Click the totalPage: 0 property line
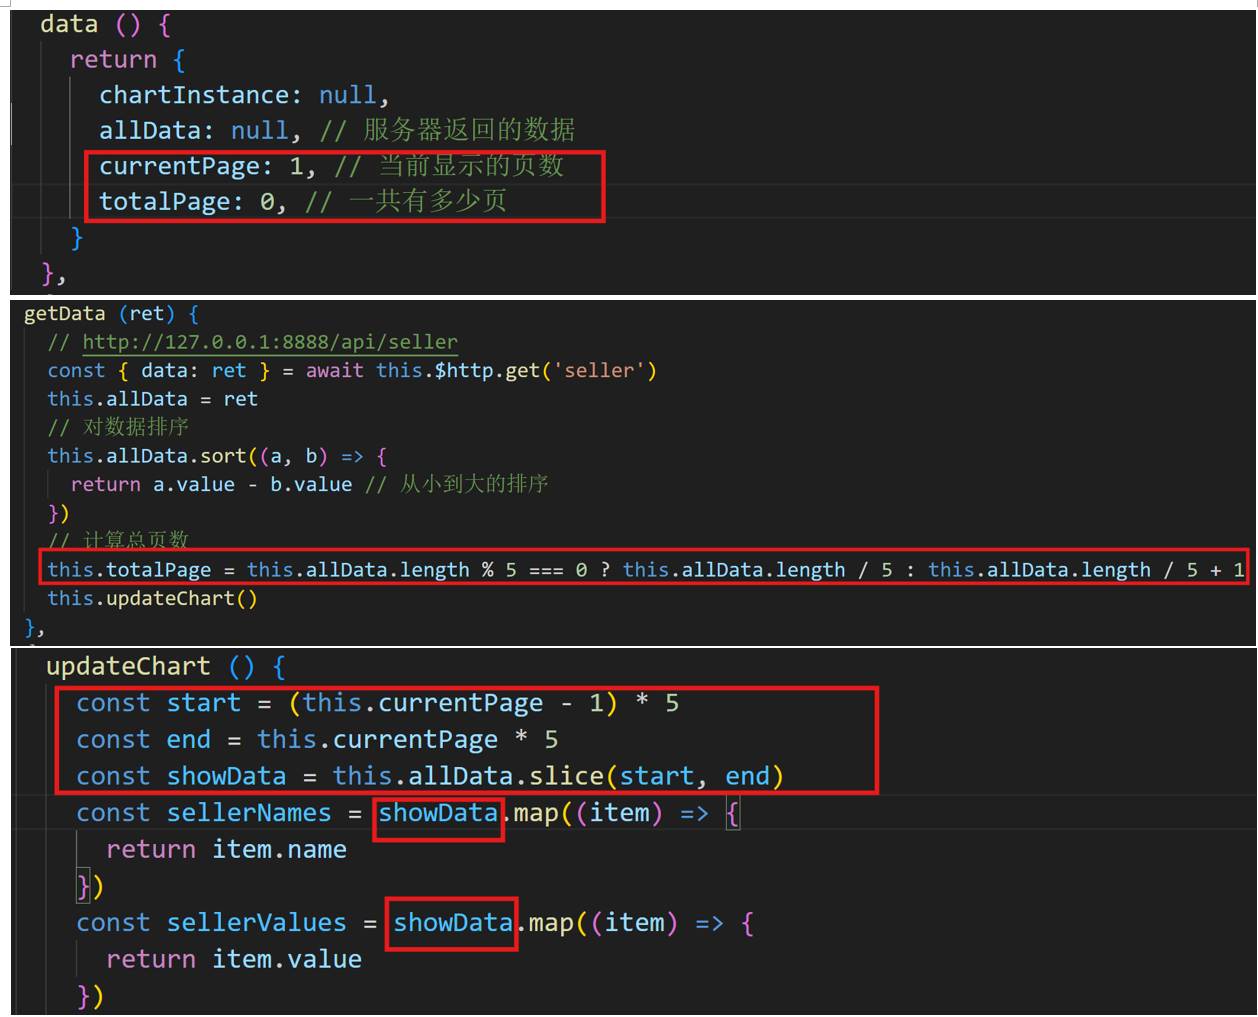1258x1017 pixels. (x=192, y=202)
